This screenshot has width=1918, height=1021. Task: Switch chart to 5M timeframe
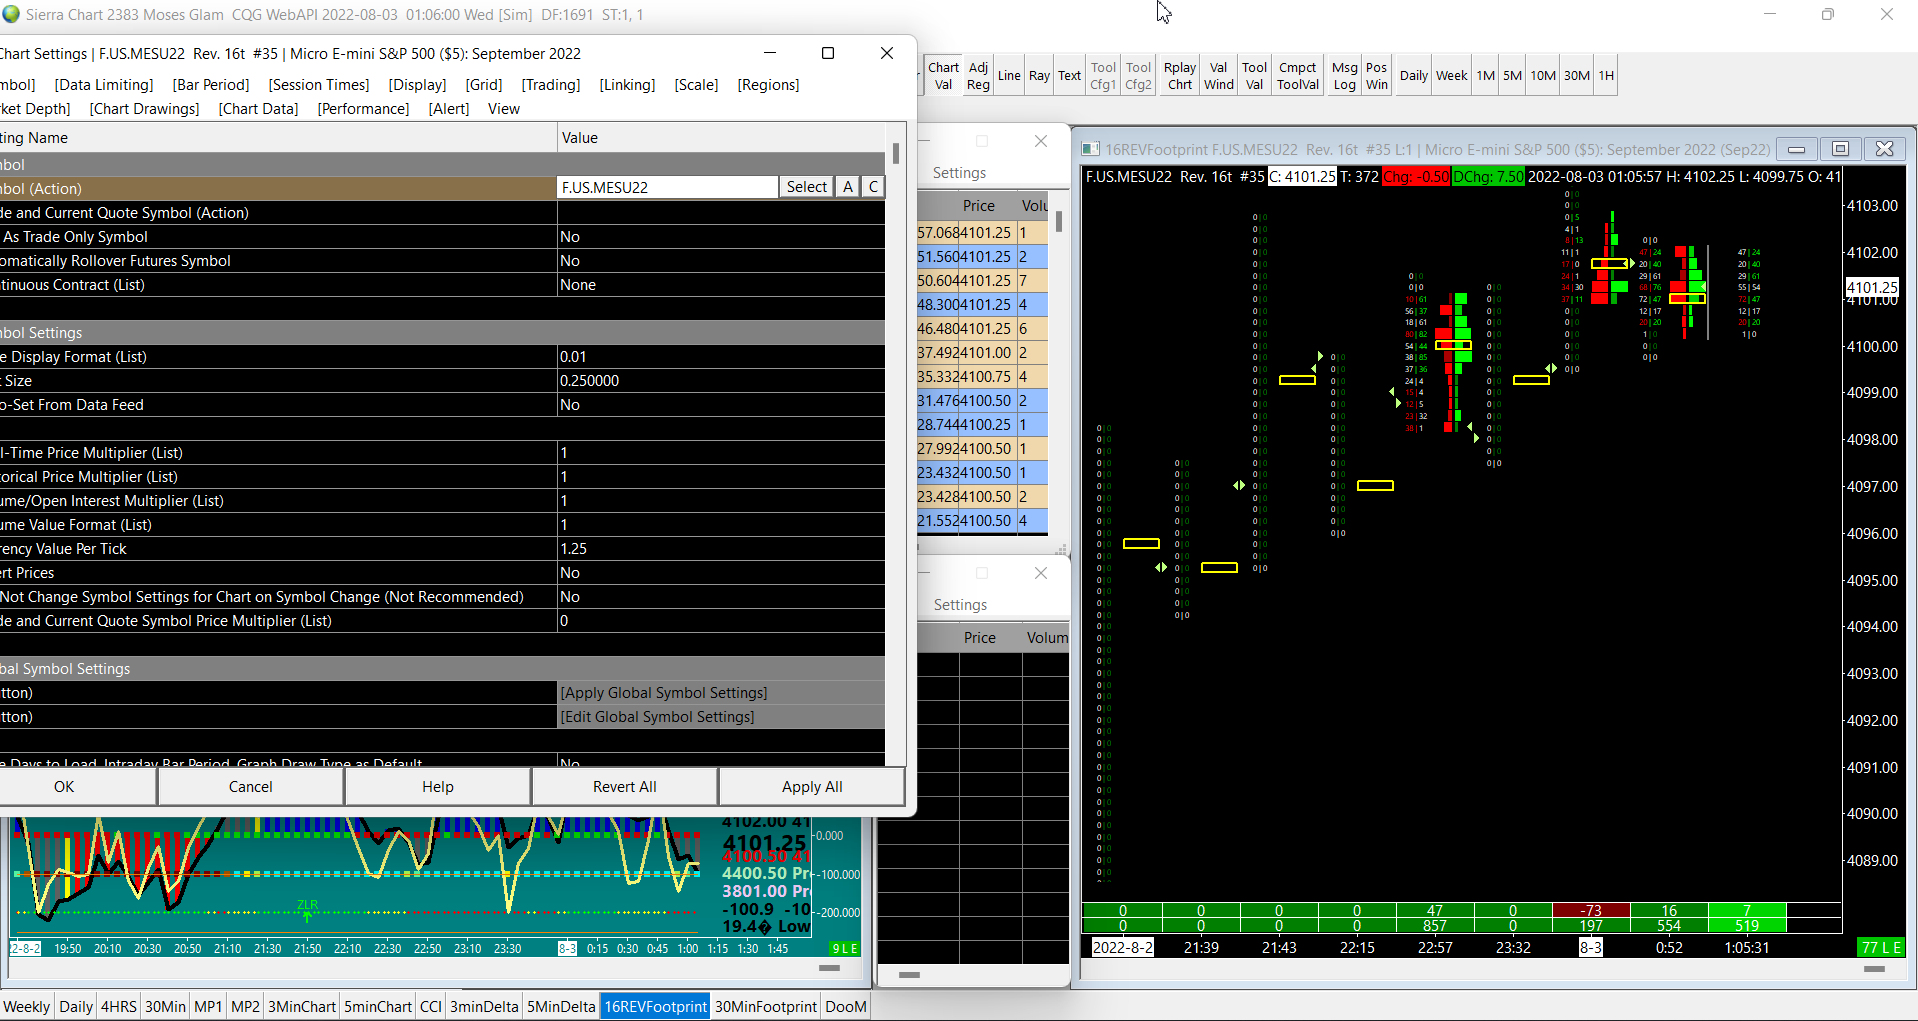(1512, 76)
